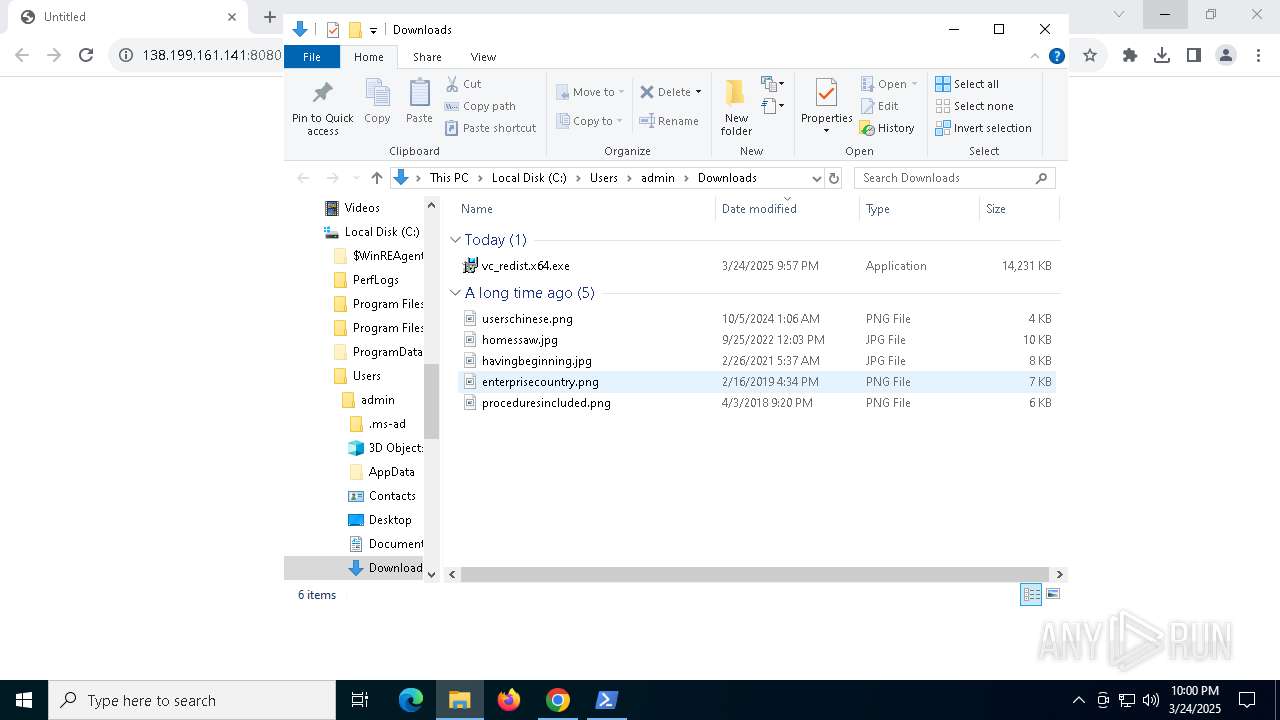Click the Copy ribbon icon

tap(377, 102)
